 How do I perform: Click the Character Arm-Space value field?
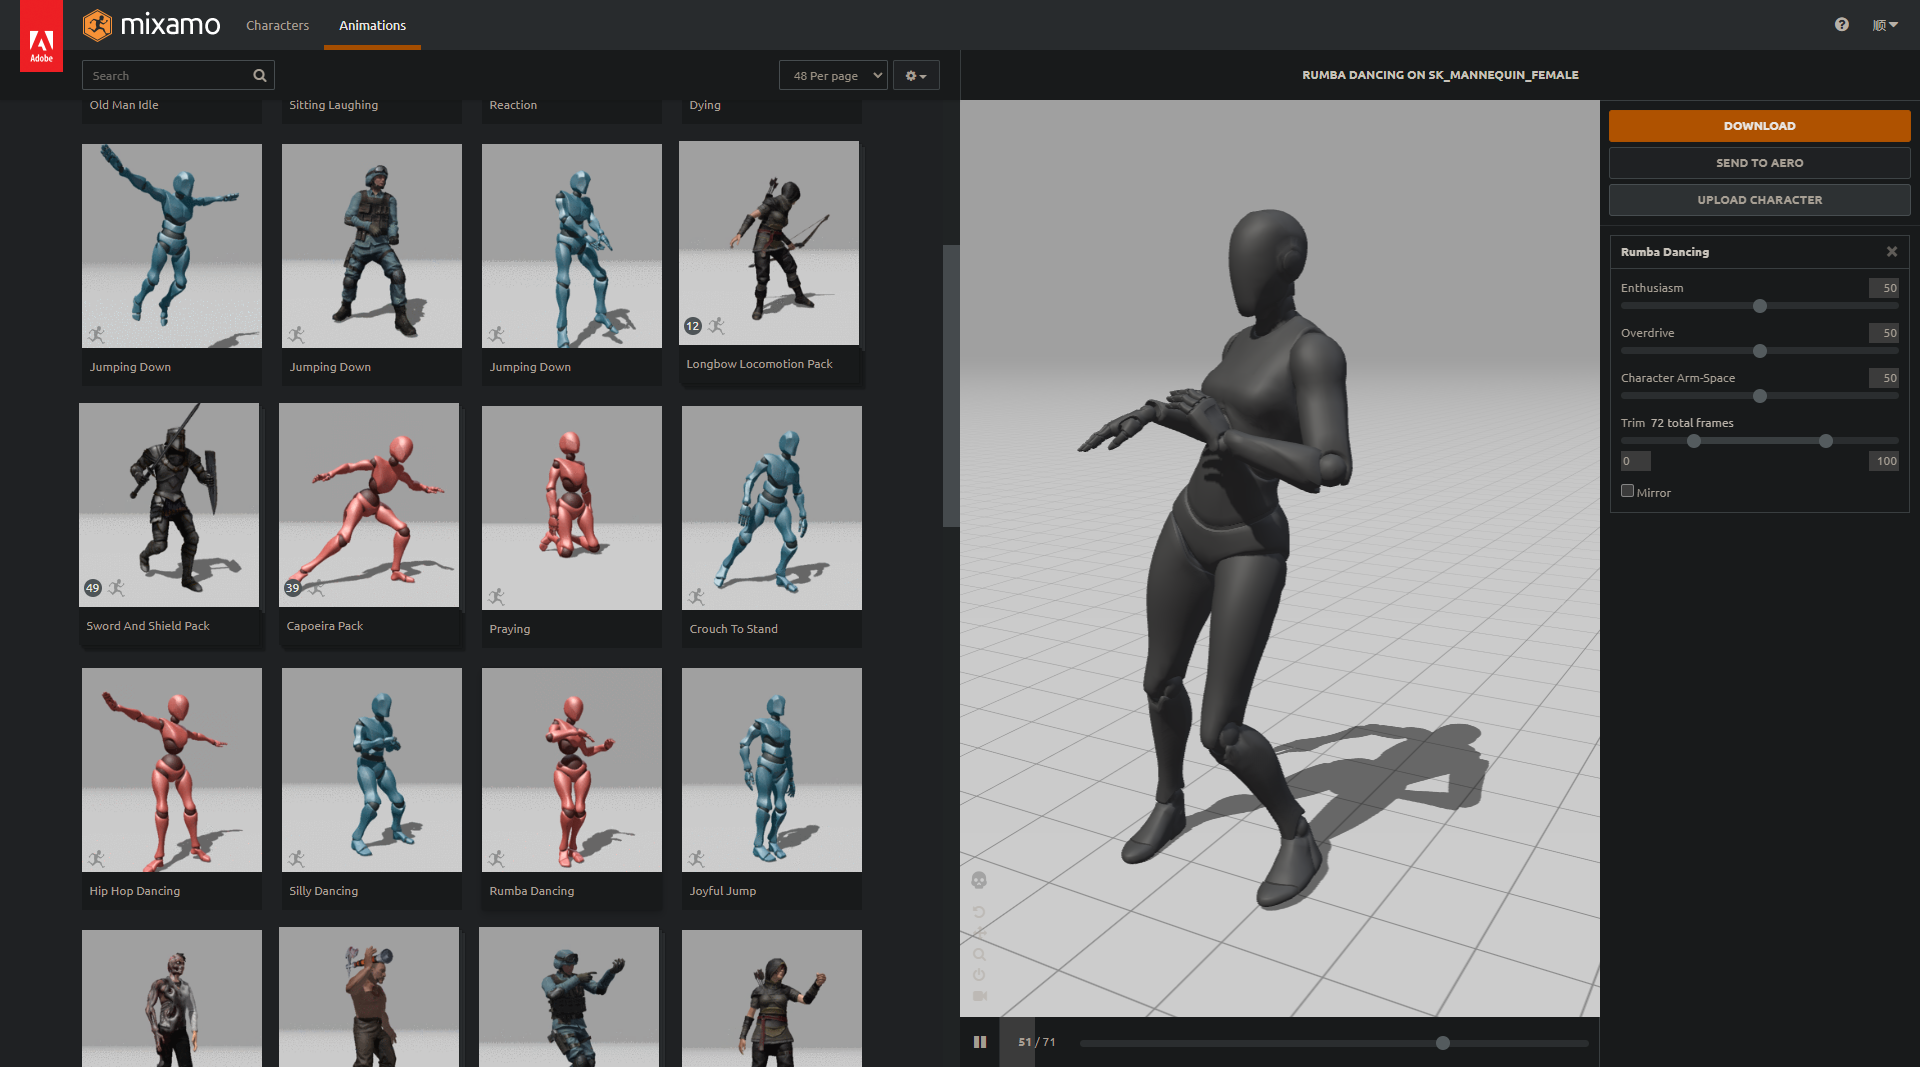pos(1884,378)
